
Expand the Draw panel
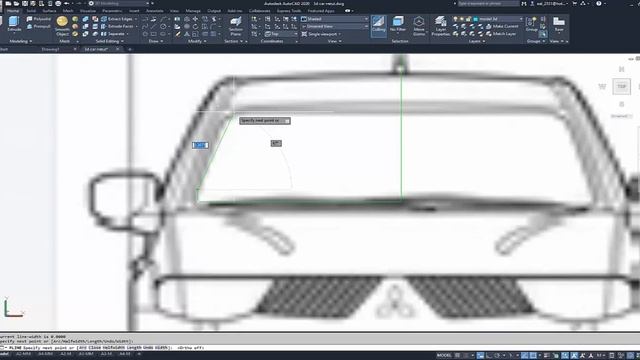156,41
